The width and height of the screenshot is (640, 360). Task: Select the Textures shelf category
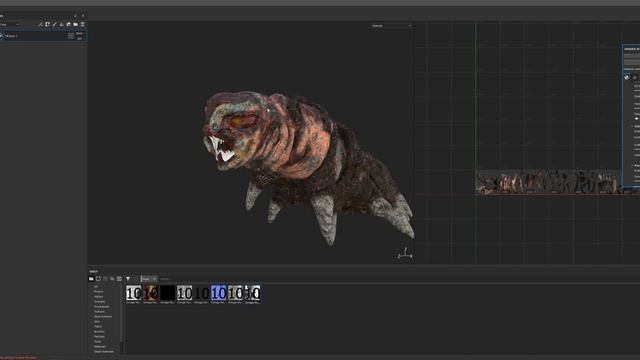point(99,311)
